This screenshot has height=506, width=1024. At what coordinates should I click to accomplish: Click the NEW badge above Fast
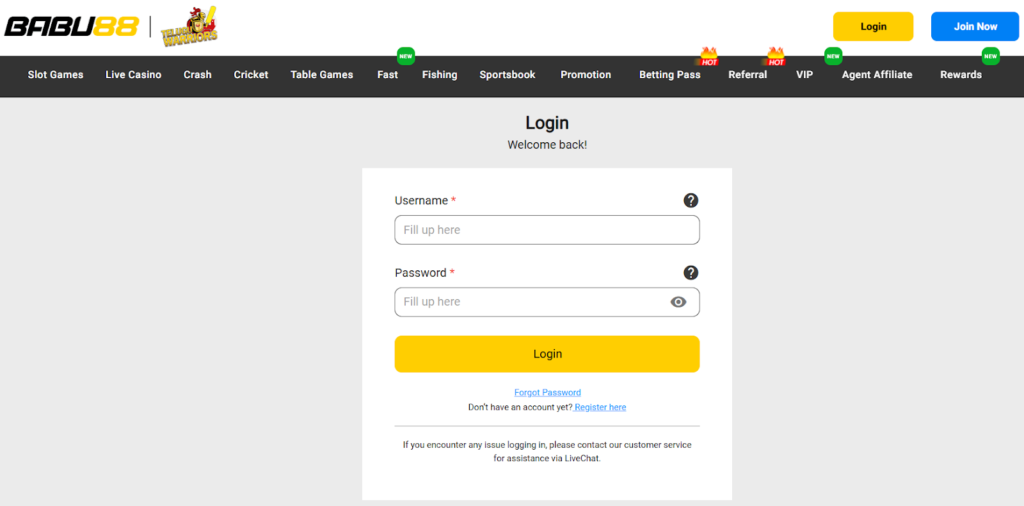405,55
